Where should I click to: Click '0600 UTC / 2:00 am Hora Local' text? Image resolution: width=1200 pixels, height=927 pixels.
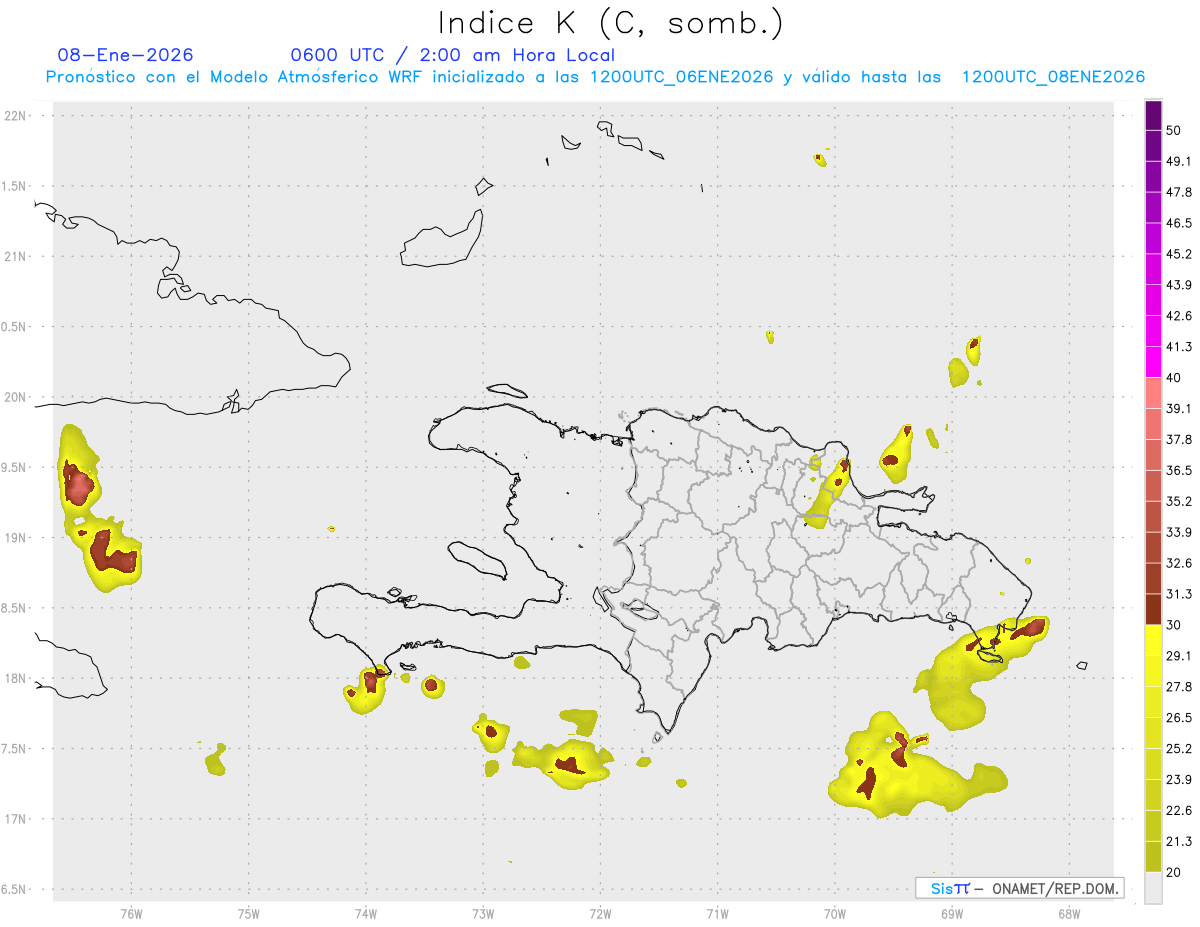452,55
